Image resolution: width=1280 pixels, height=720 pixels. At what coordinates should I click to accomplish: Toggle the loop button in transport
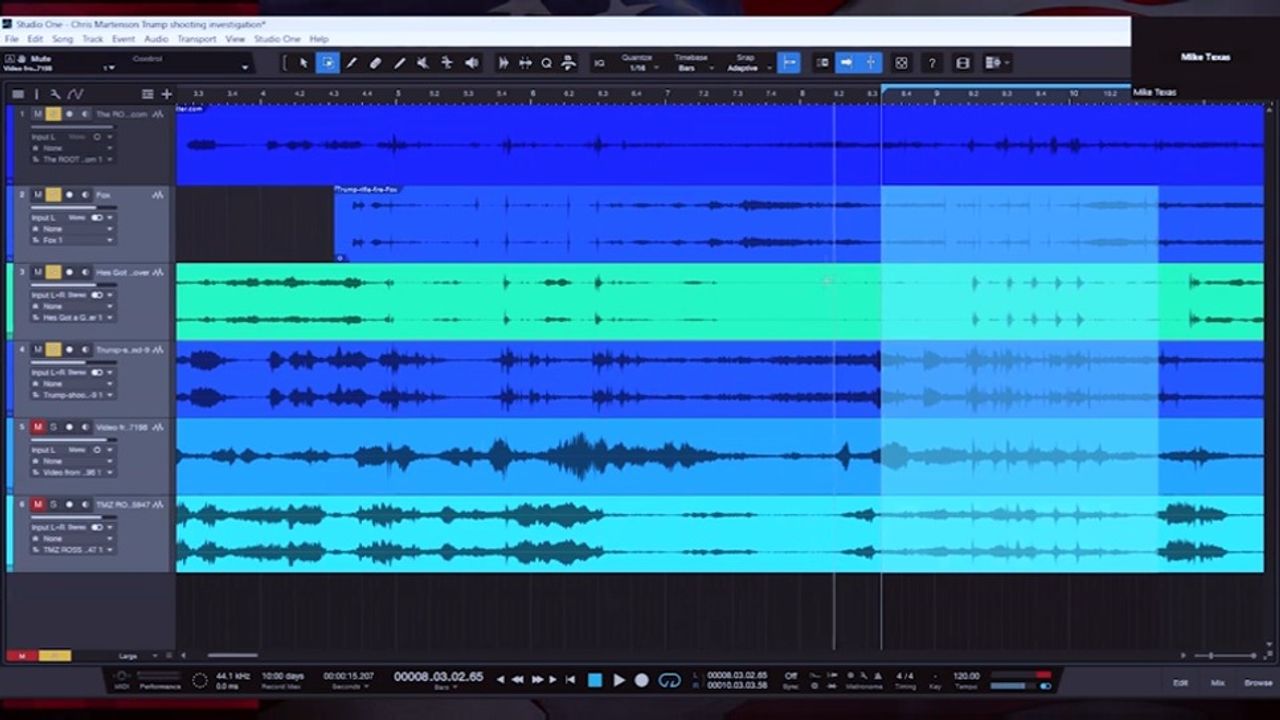(670, 680)
